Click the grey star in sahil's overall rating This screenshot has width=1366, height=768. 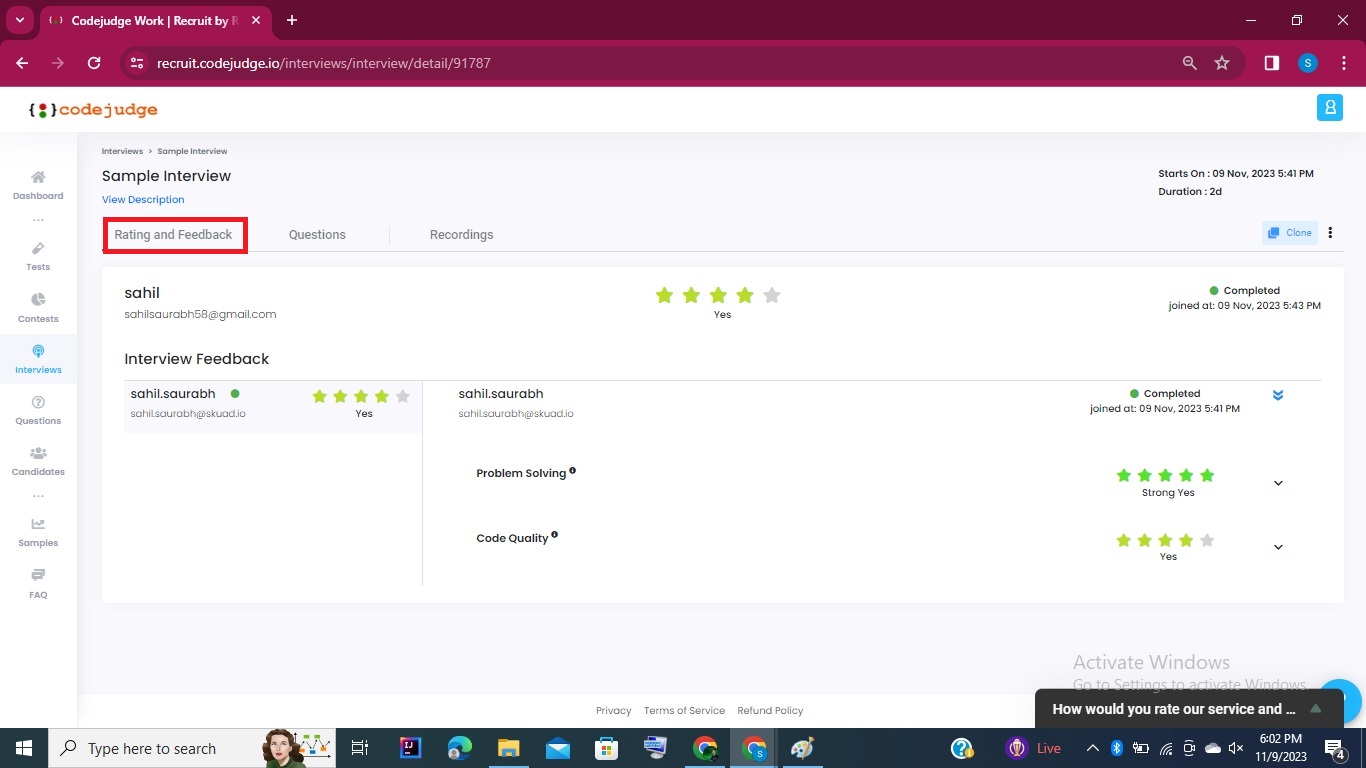[771, 295]
